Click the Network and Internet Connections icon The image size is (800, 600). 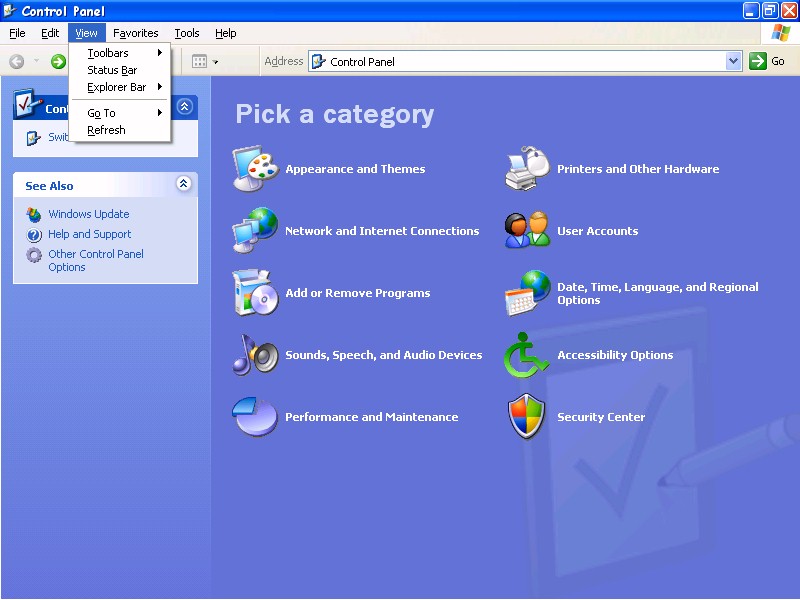(x=256, y=230)
